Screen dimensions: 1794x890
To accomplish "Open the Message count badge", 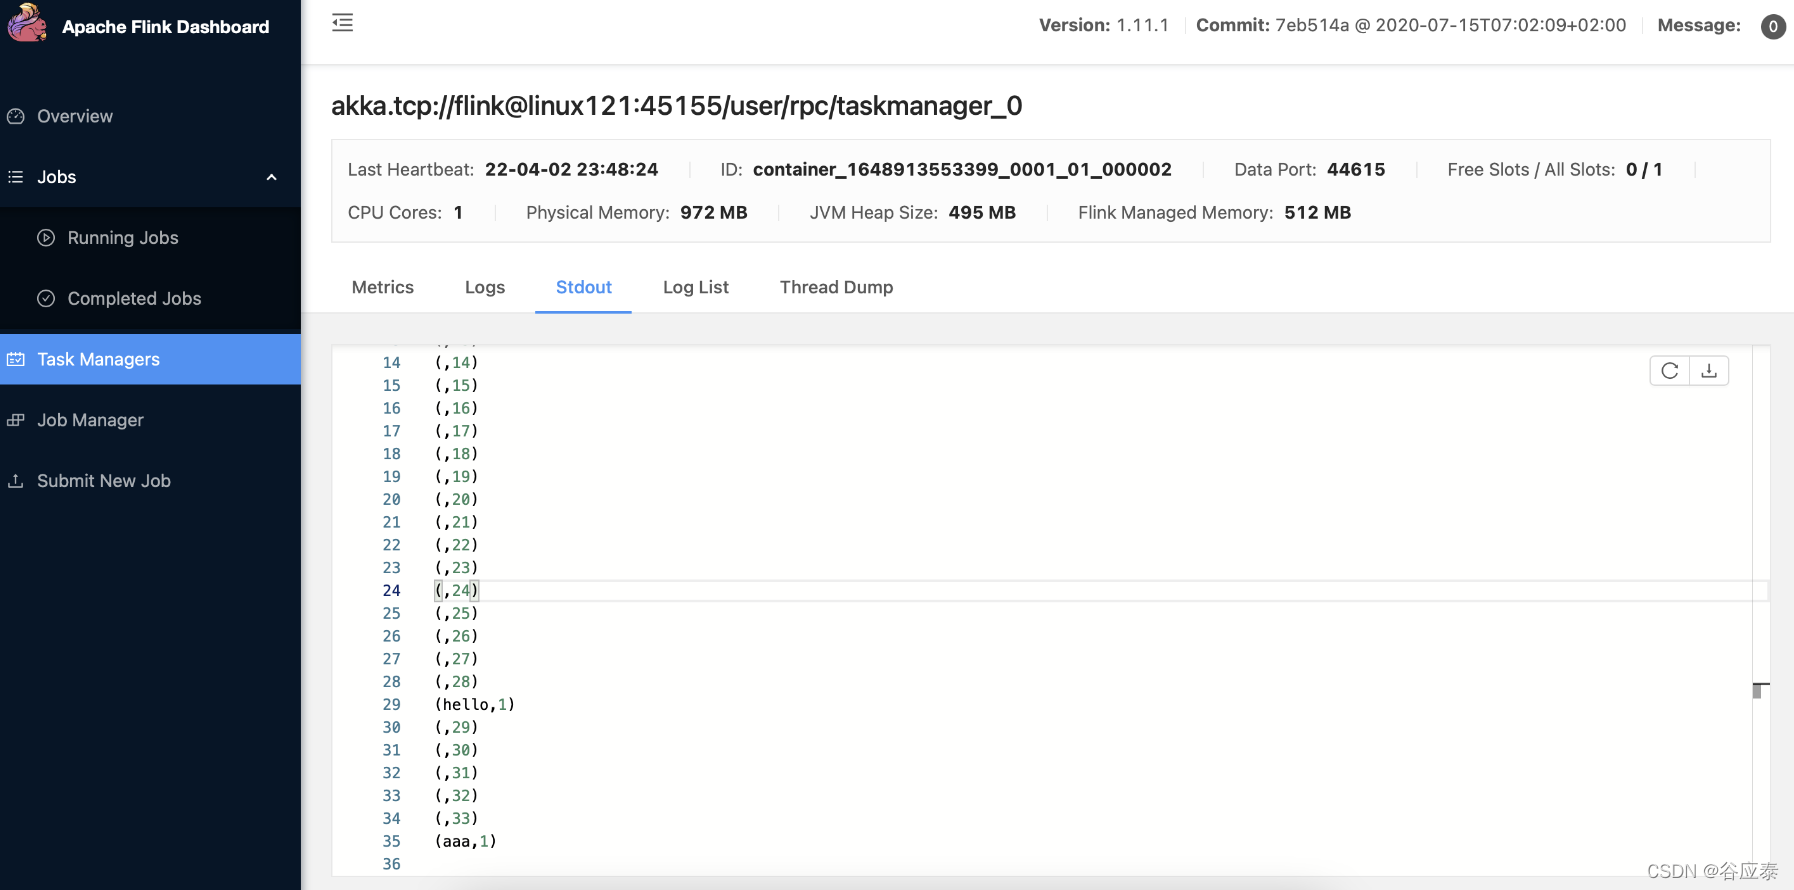I will [1773, 26].
